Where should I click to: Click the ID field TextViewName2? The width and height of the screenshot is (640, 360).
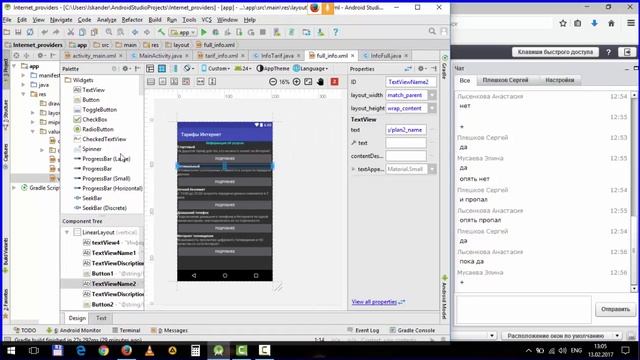click(411, 82)
